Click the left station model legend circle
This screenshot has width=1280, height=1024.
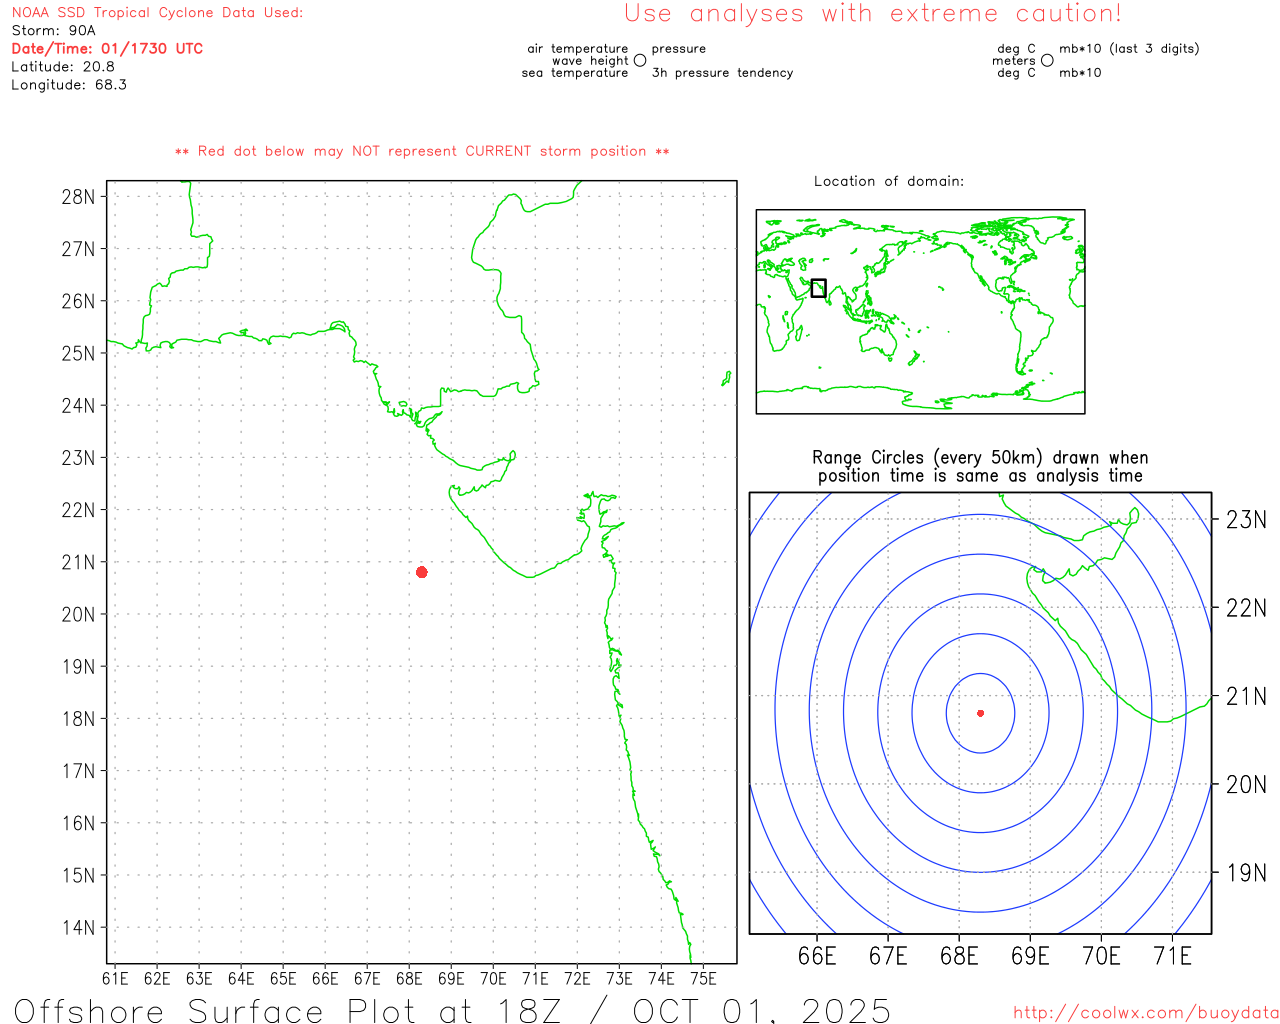(x=640, y=60)
